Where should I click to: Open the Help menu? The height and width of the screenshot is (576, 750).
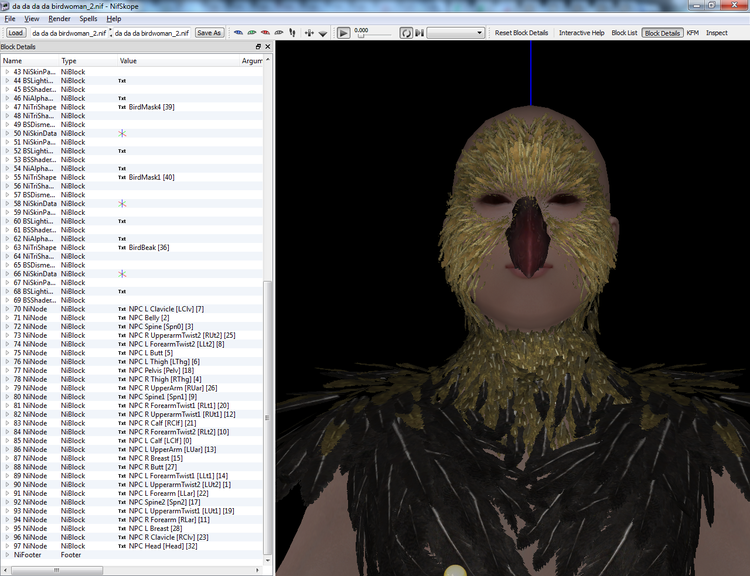coord(113,19)
